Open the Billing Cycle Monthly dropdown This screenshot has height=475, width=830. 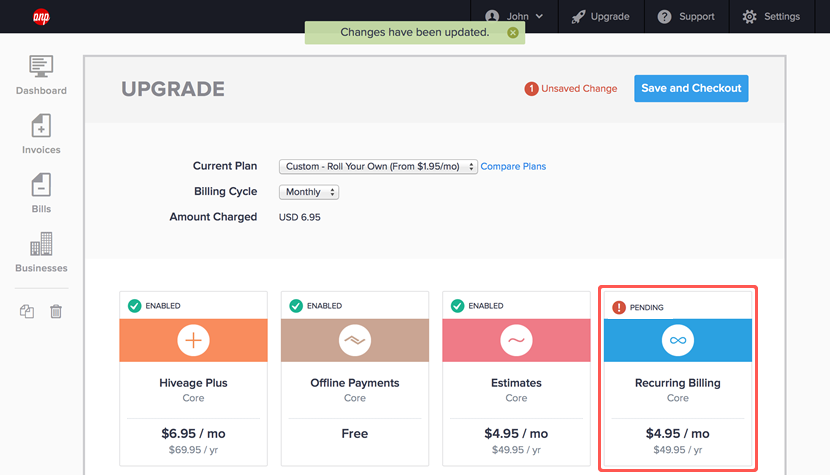click(x=309, y=192)
